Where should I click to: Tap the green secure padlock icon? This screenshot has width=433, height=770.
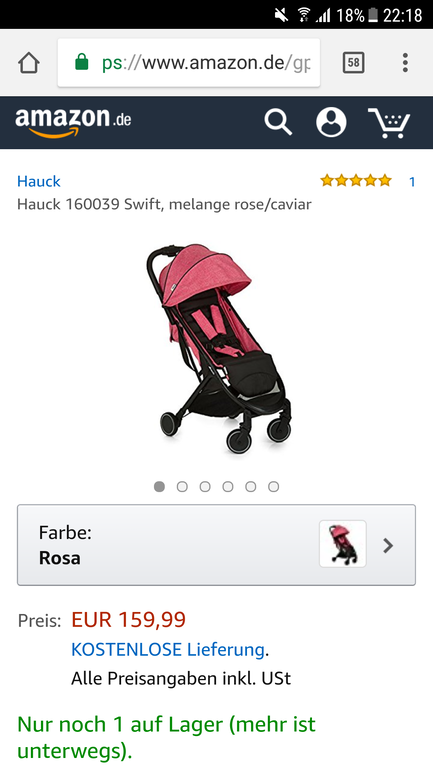81,62
